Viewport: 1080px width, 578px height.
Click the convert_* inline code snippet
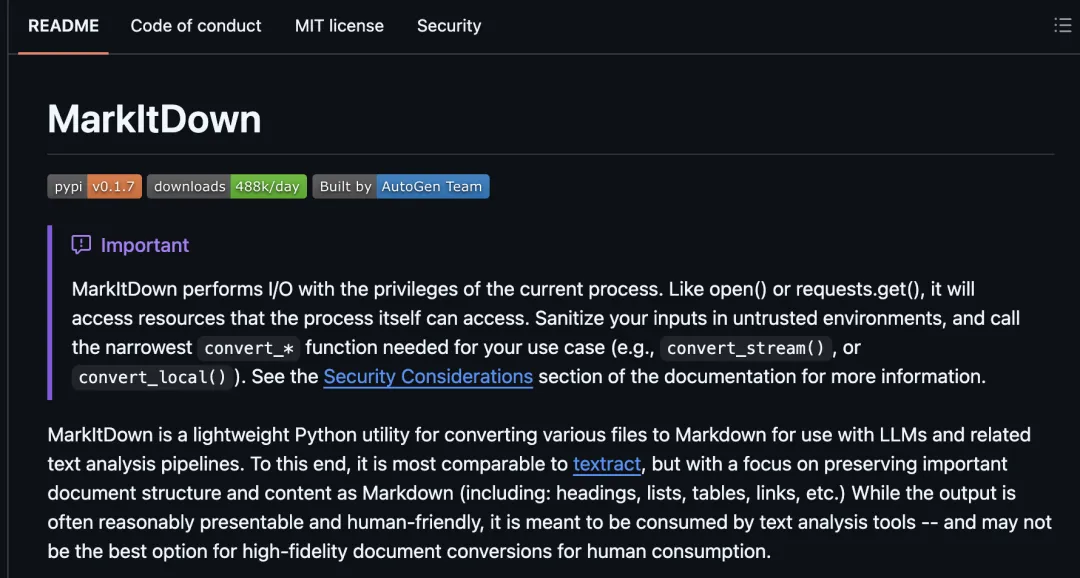pyautogui.click(x=249, y=348)
